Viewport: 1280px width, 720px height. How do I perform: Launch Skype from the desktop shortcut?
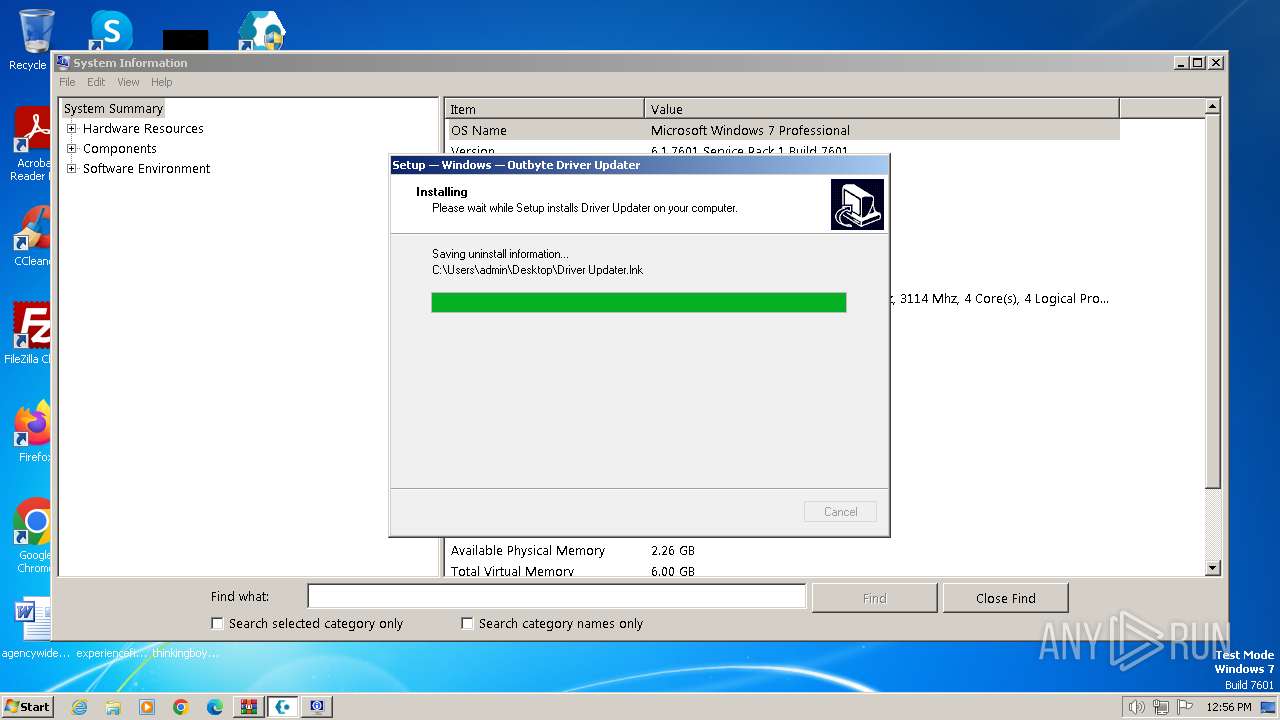point(111,30)
